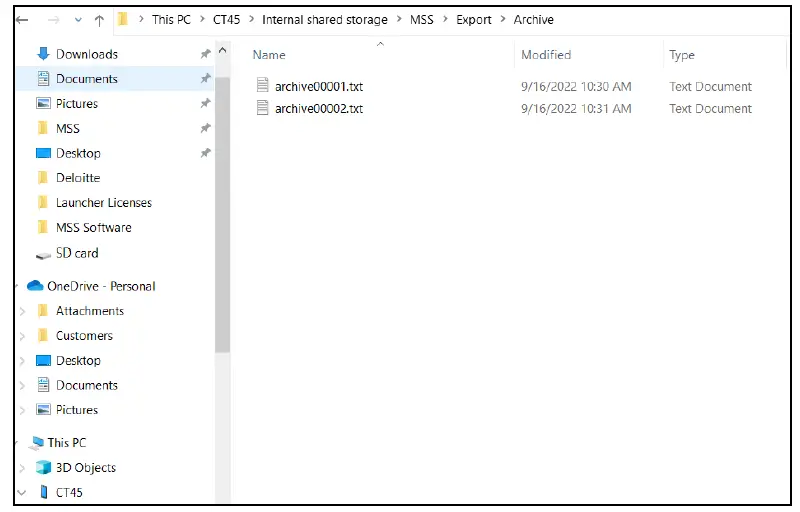This screenshot has width=800, height=512.
Task: Click the CT45 device icon in sidebar
Action: [43, 492]
